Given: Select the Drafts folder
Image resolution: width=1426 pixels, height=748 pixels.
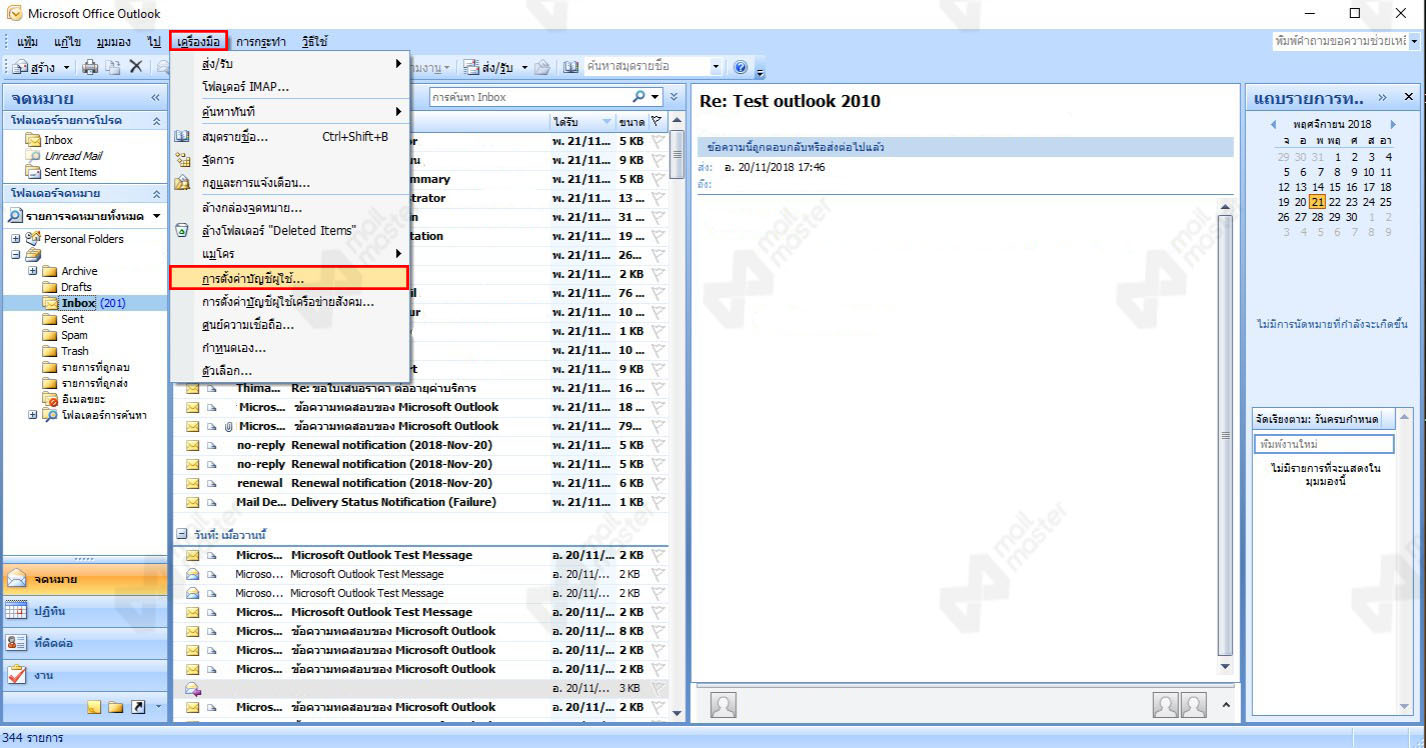Looking at the screenshot, I should click(x=76, y=287).
